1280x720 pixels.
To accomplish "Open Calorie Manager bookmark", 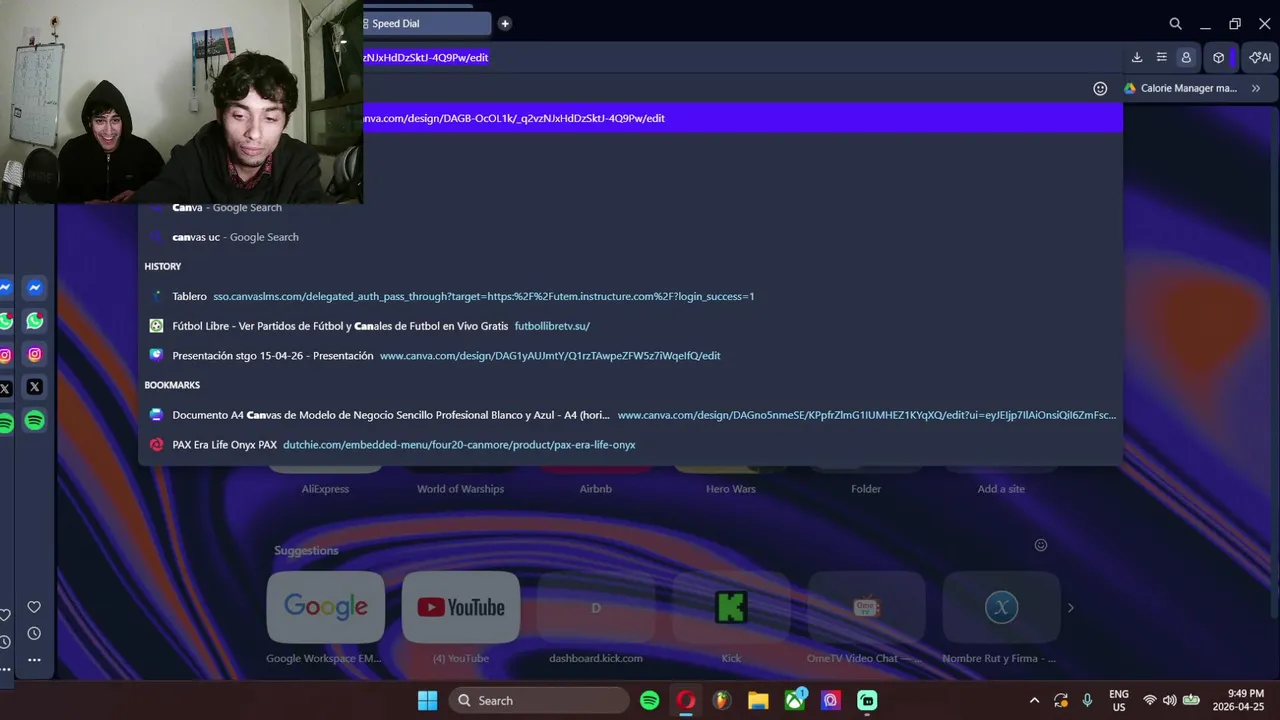I will [x=1180, y=88].
